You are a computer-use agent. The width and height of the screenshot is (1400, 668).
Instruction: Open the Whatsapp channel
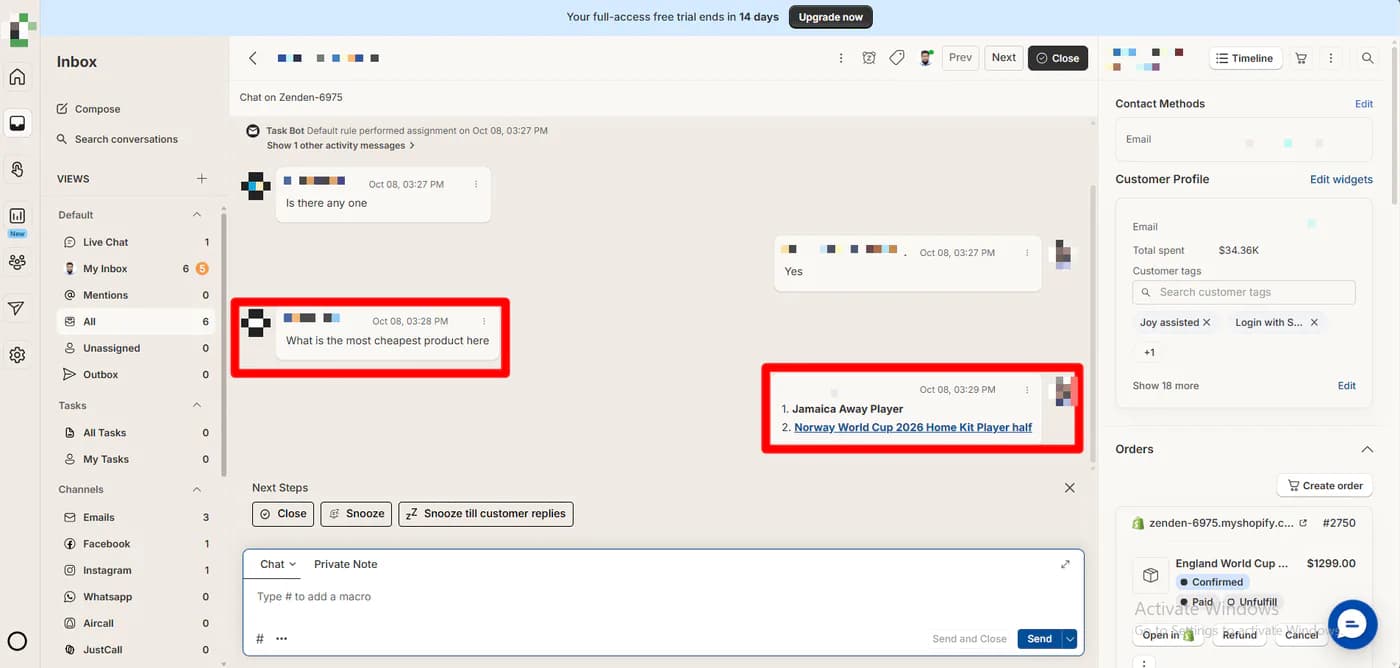tap(136, 597)
